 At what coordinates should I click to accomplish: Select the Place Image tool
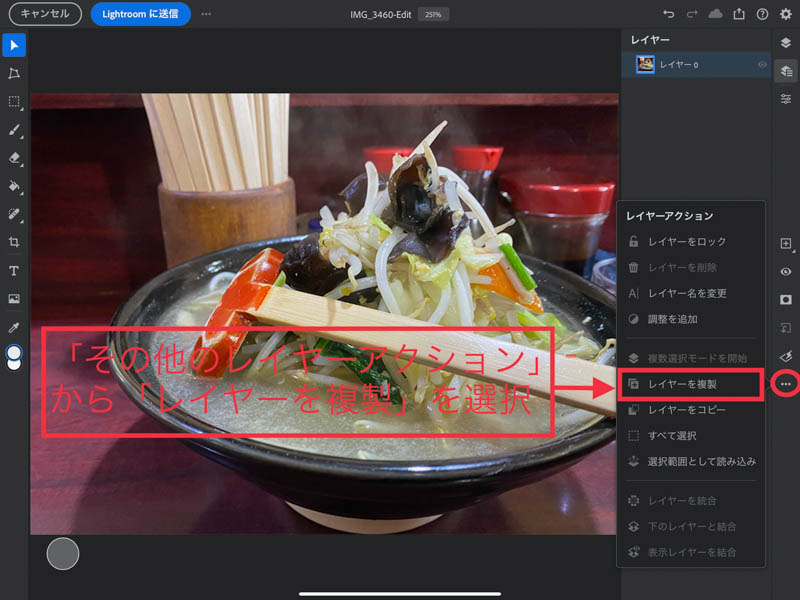(x=14, y=298)
